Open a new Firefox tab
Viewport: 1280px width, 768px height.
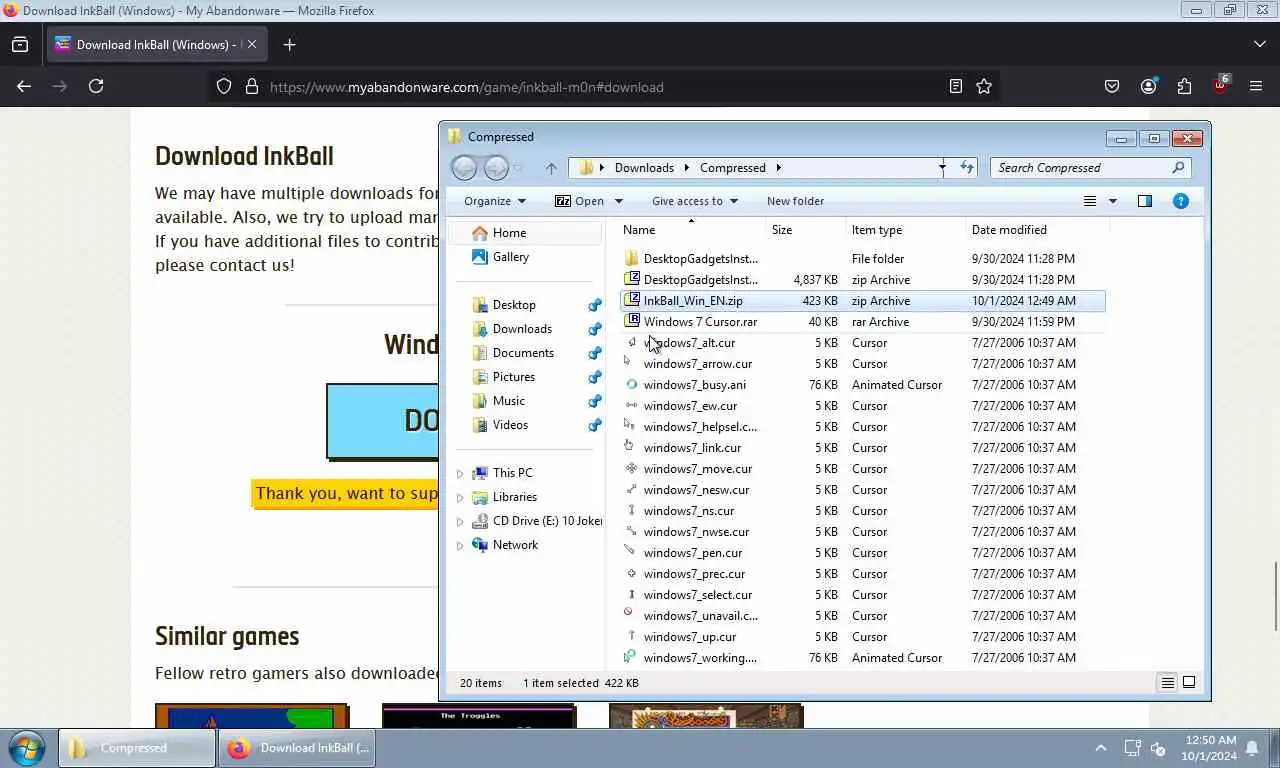289,45
